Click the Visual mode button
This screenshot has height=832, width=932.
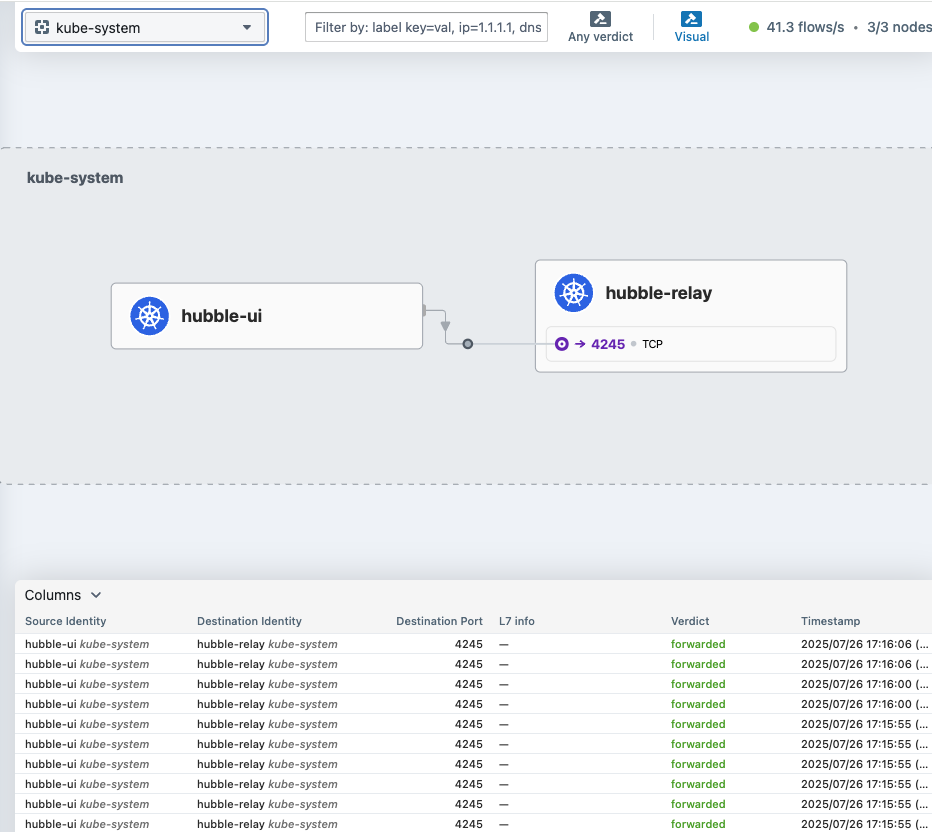(692, 27)
